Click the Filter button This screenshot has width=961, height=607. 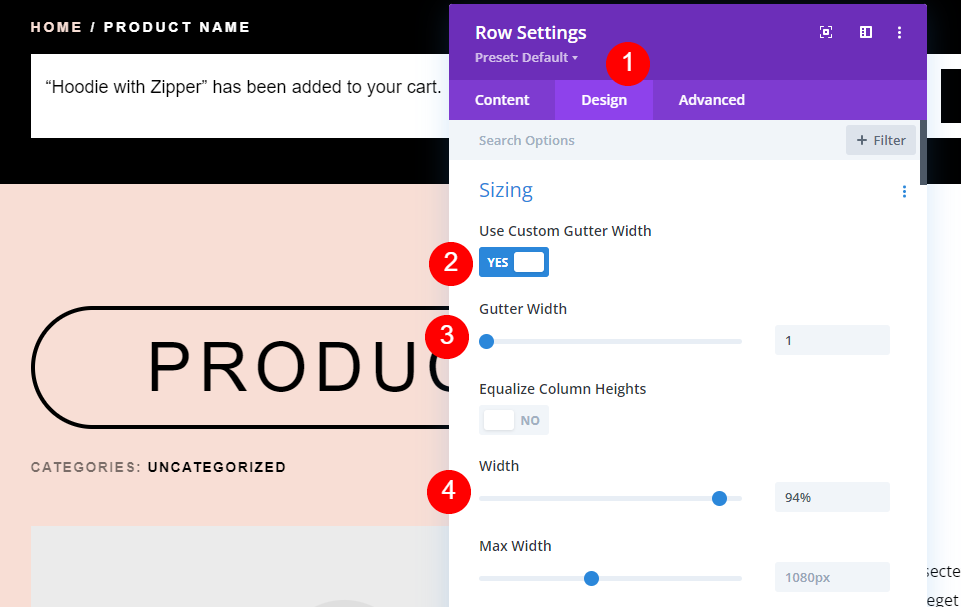click(881, 140)
